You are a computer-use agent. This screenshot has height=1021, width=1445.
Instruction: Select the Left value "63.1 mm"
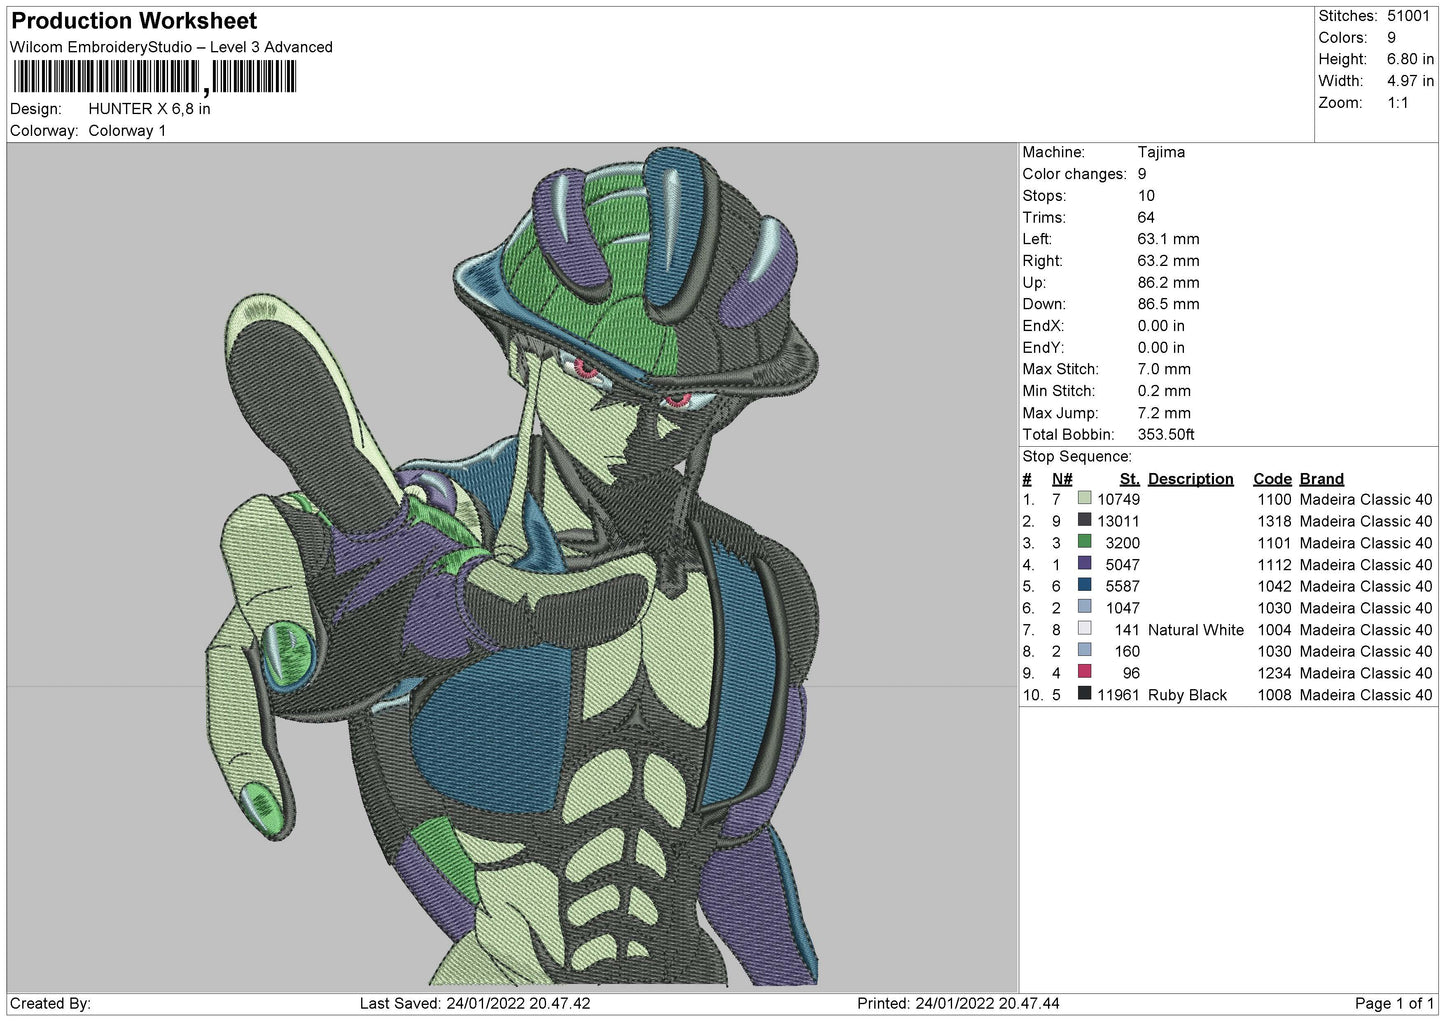click(1168, 239)
